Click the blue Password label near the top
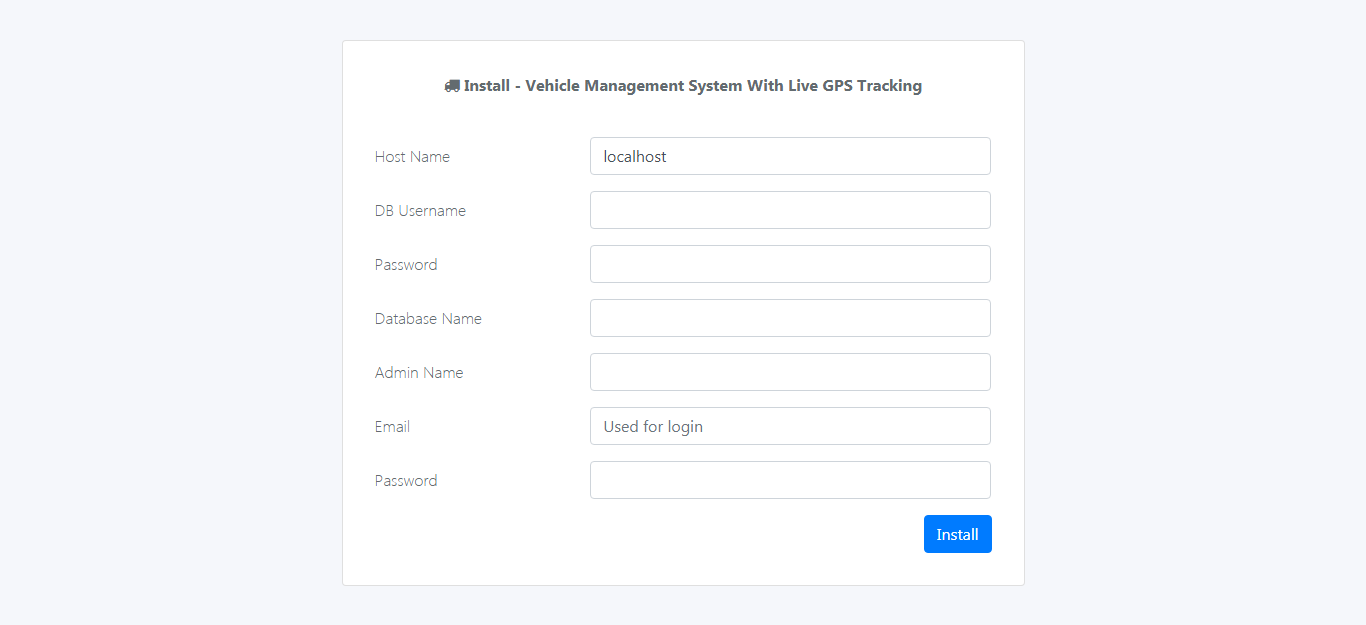The width and height of the screenshot is (1366, 625). coord(405,264)
